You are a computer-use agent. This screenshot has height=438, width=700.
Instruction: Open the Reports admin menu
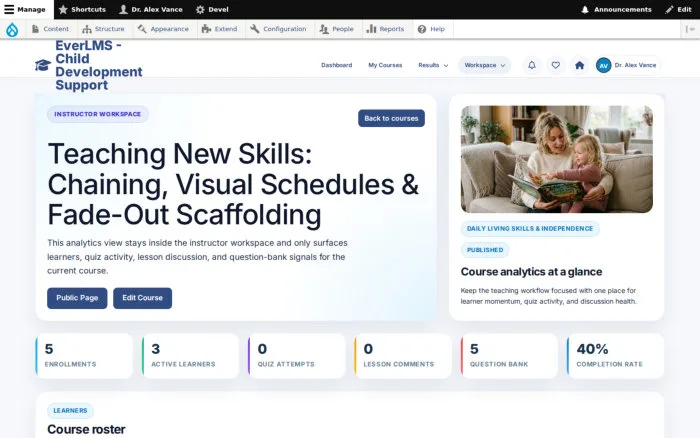(385, 29)
